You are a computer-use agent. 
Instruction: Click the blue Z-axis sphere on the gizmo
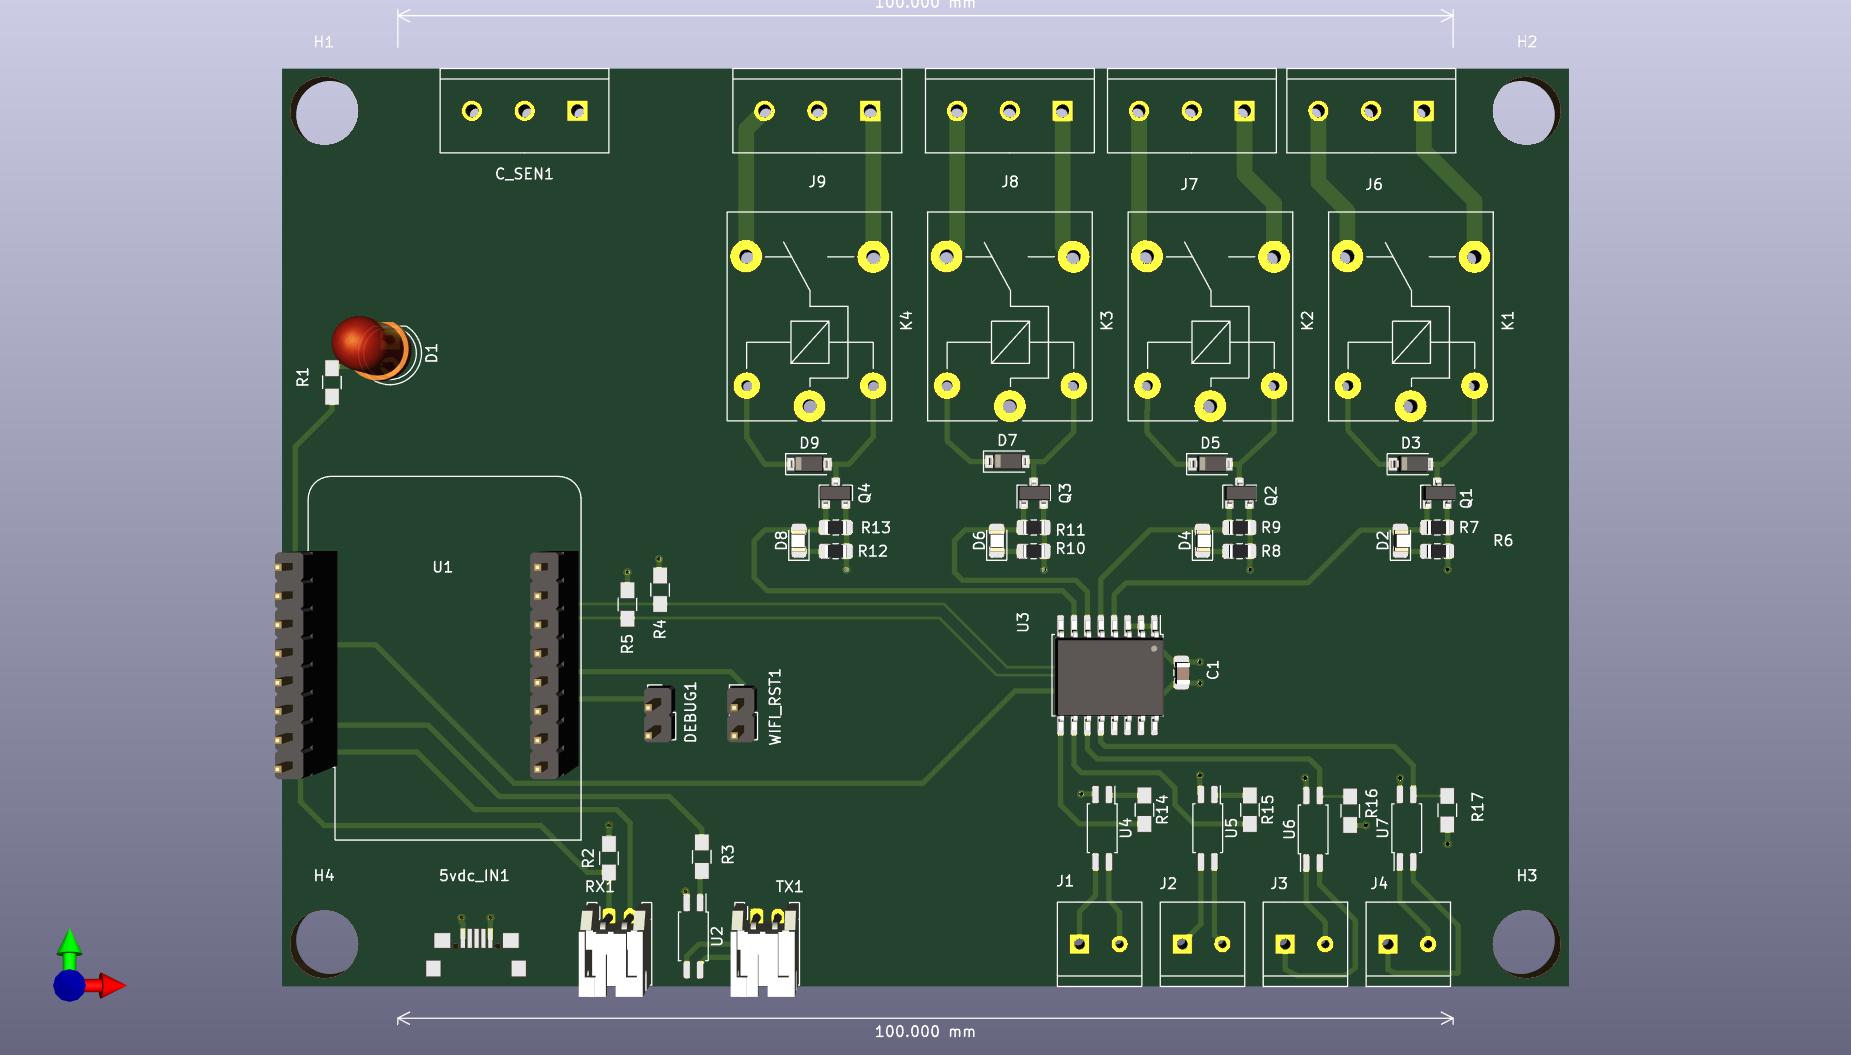tap(68, 986)
